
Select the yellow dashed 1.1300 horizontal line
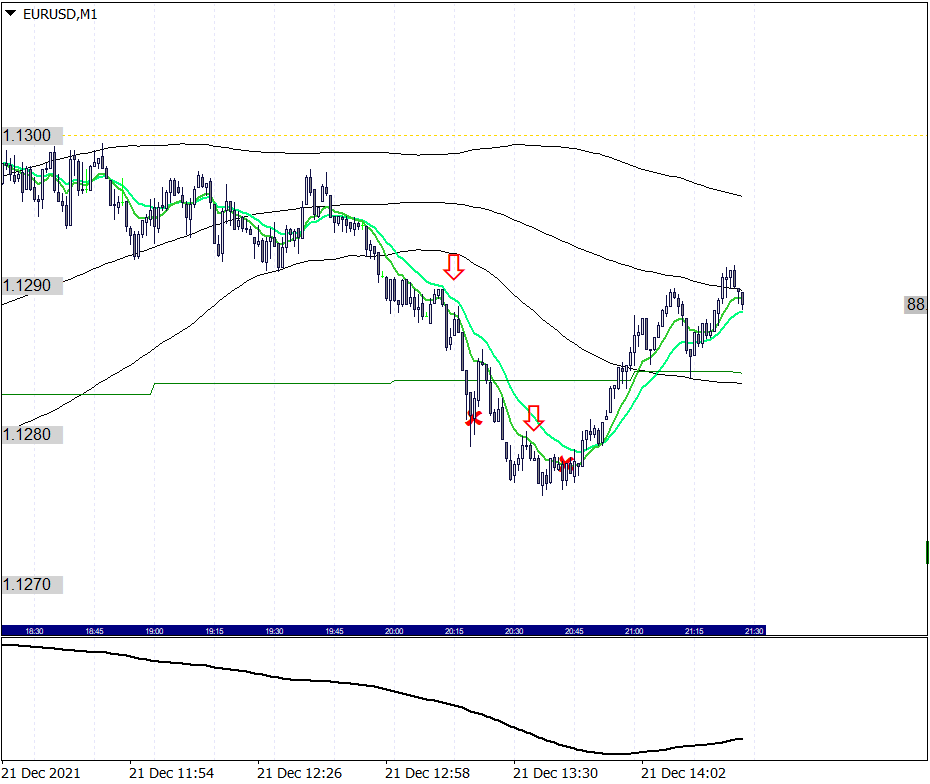492,136
